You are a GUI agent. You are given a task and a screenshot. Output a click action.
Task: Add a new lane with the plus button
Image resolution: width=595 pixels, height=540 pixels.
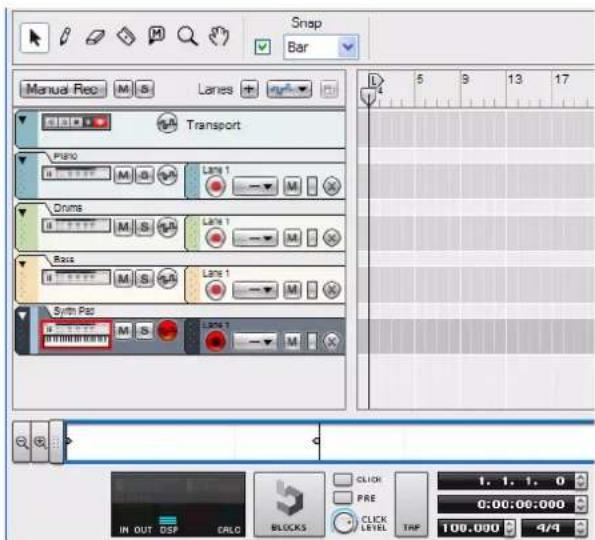click(249, 90)
